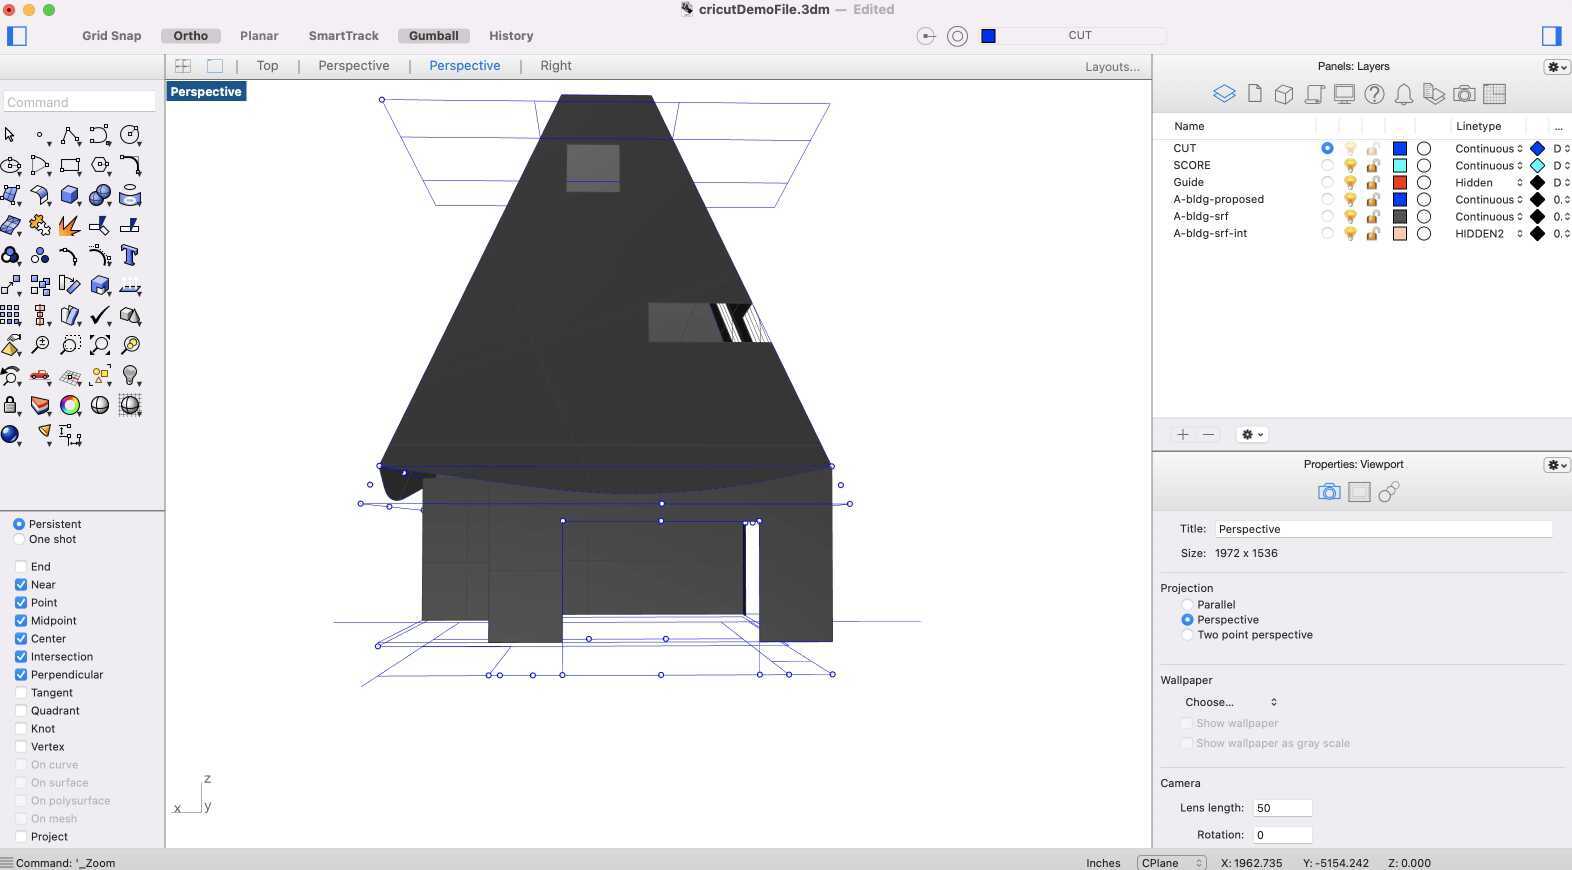
Task: Open the Help question mark panel
Action: tap(1374, 94)
